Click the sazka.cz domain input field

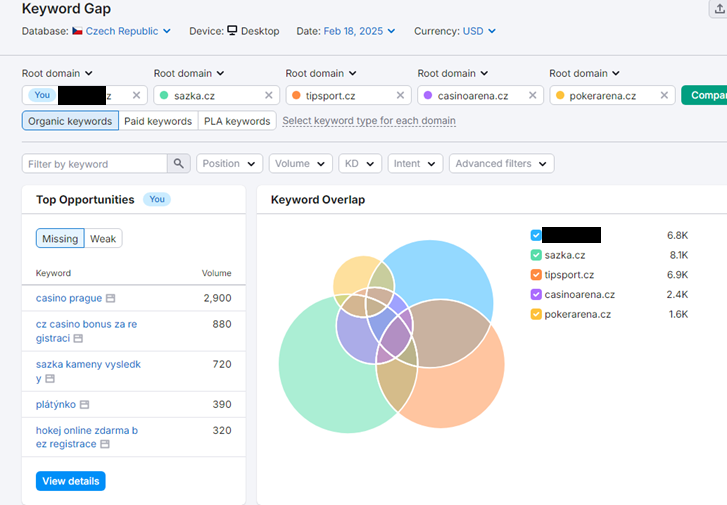pos(217,95)
